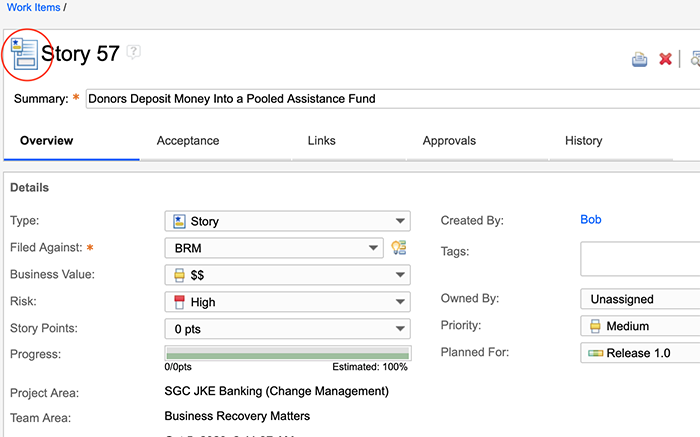This screenshot has height=437, width=700.
Task: Expand the Filed Against BRM dropdown
Action: [273, 247]
